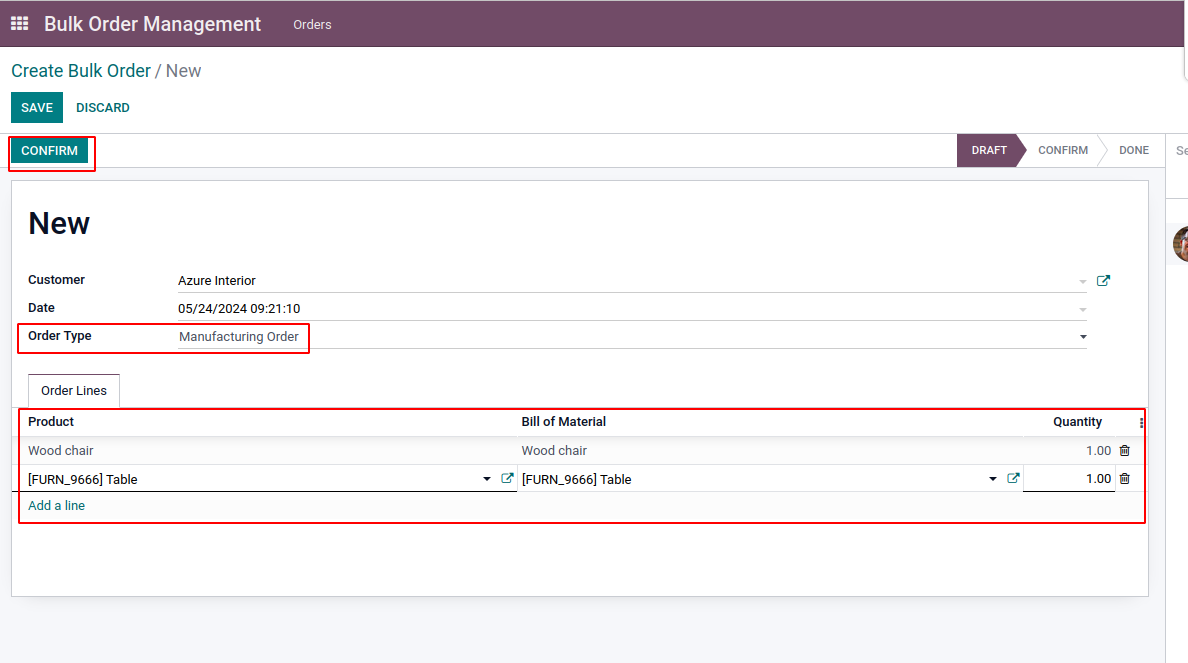The height and width of the screenshot is (663, 1188).
Task: Click the Confirm status stage
Action: (1062, 150)
